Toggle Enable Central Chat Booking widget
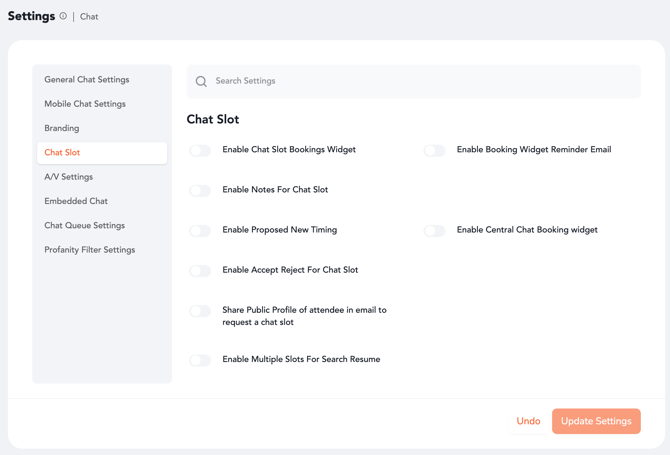 (x=434, y=230)
